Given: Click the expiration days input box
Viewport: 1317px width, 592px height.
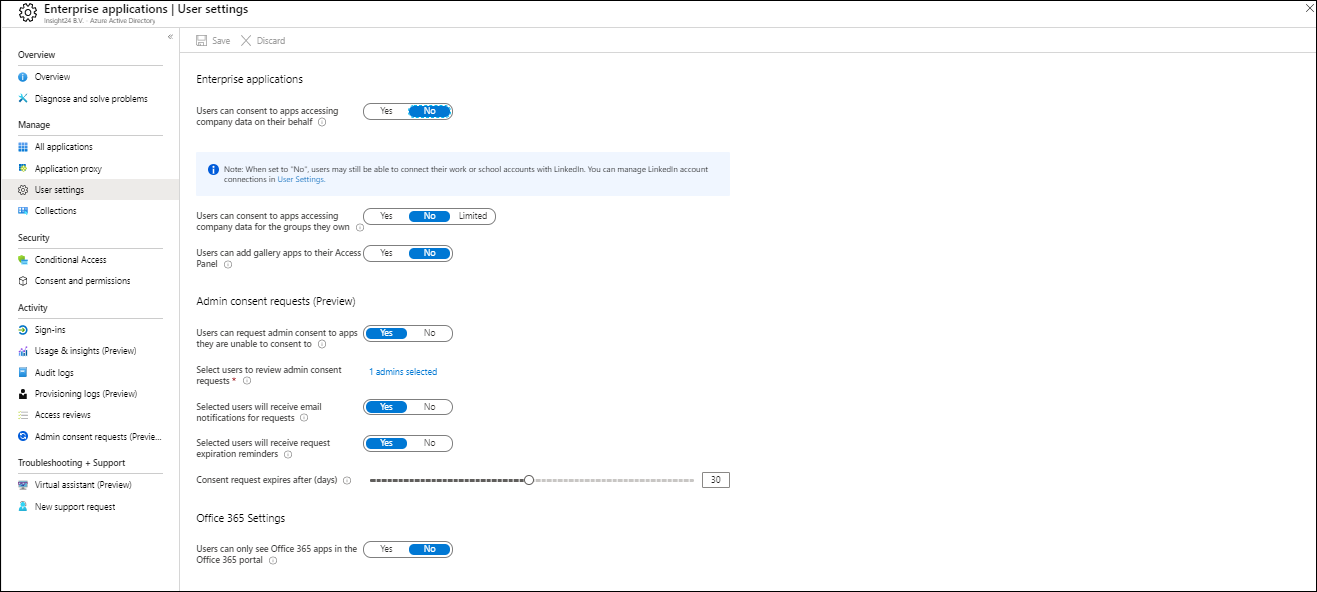Looking at the screenshot, I should pyautogui.click(x=715, y=480).
